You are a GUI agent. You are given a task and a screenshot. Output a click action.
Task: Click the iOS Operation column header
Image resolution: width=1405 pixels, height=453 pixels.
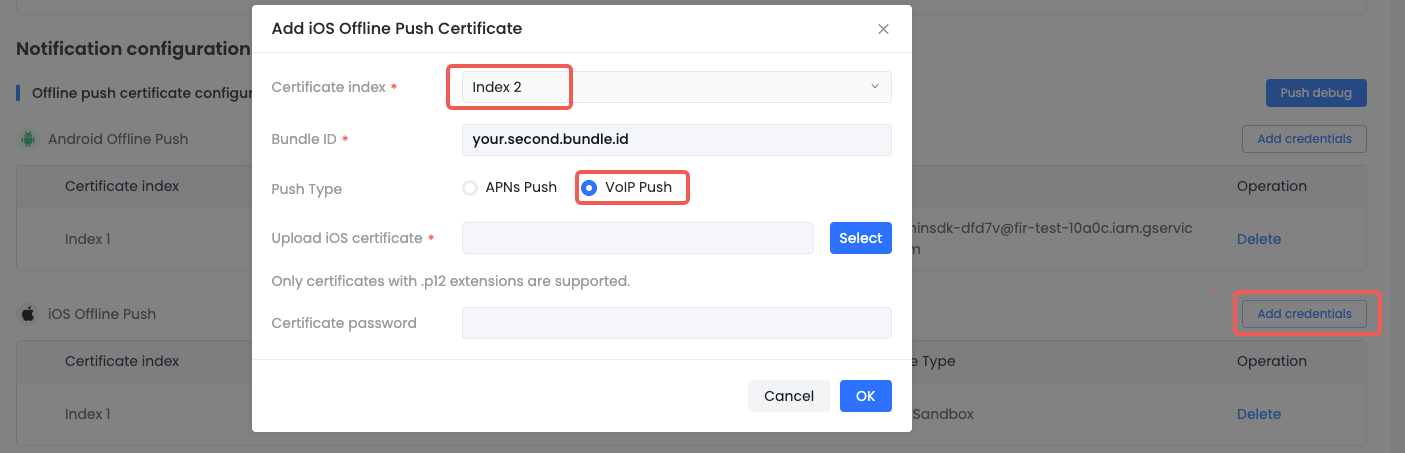click(1271, 361)
